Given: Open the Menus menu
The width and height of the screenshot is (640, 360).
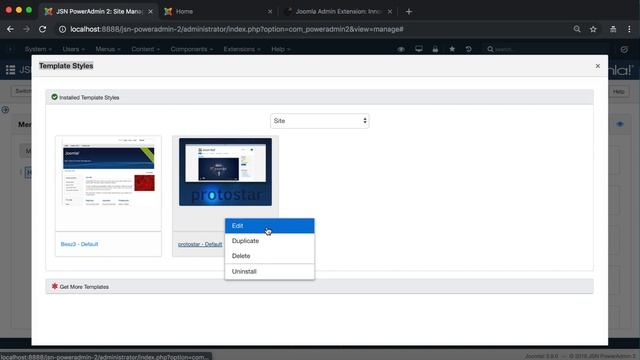Looking at the screenshot, I should click(x=108, y=49).
